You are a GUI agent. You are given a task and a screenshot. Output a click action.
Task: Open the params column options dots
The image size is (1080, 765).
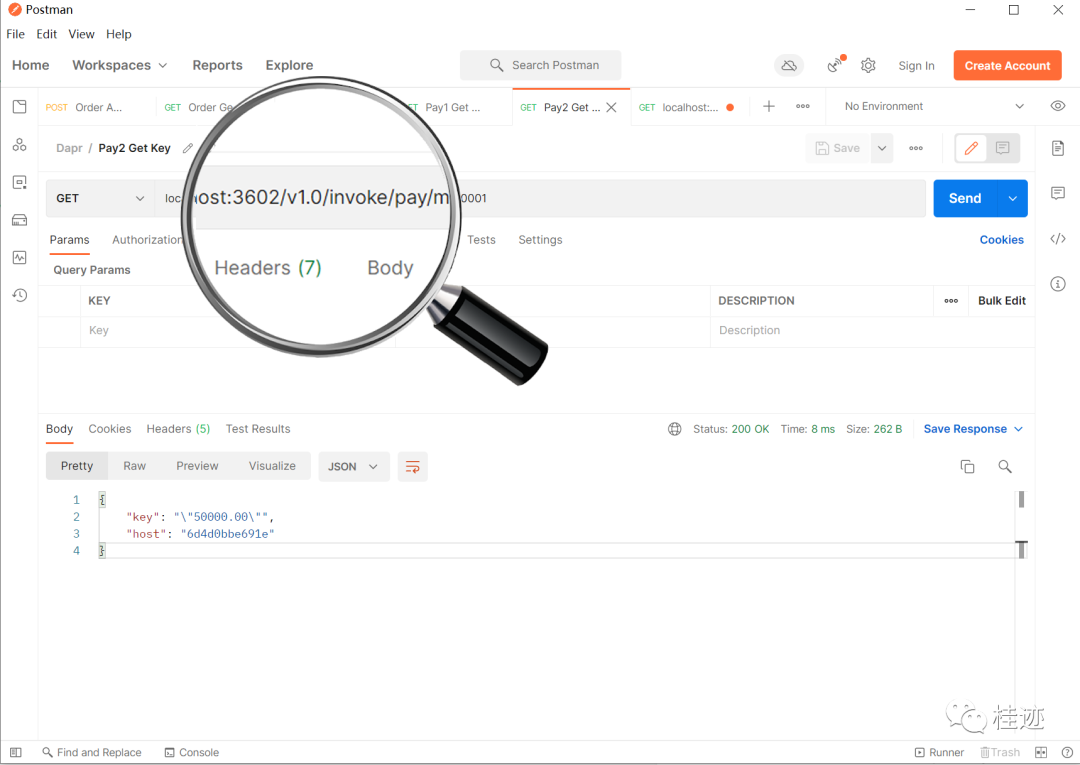(951, 301)
